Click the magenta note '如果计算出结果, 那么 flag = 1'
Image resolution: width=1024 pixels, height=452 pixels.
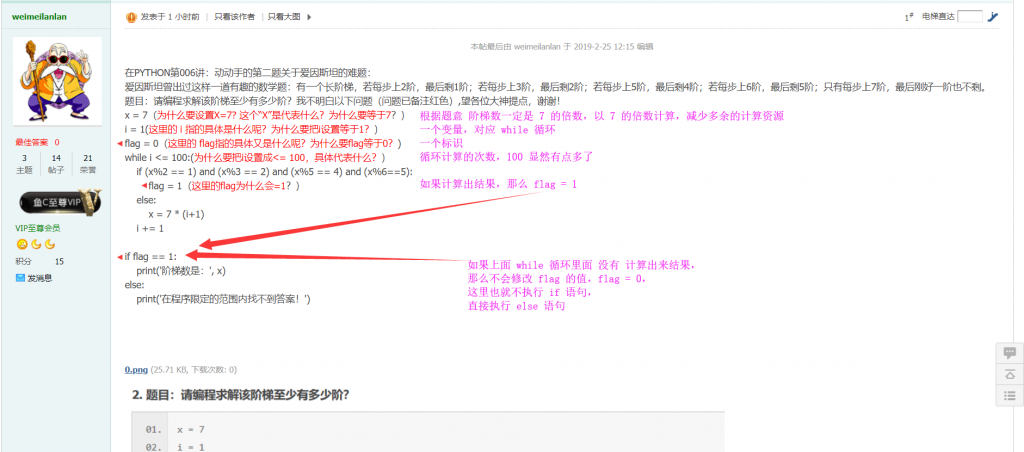(498, 185)
